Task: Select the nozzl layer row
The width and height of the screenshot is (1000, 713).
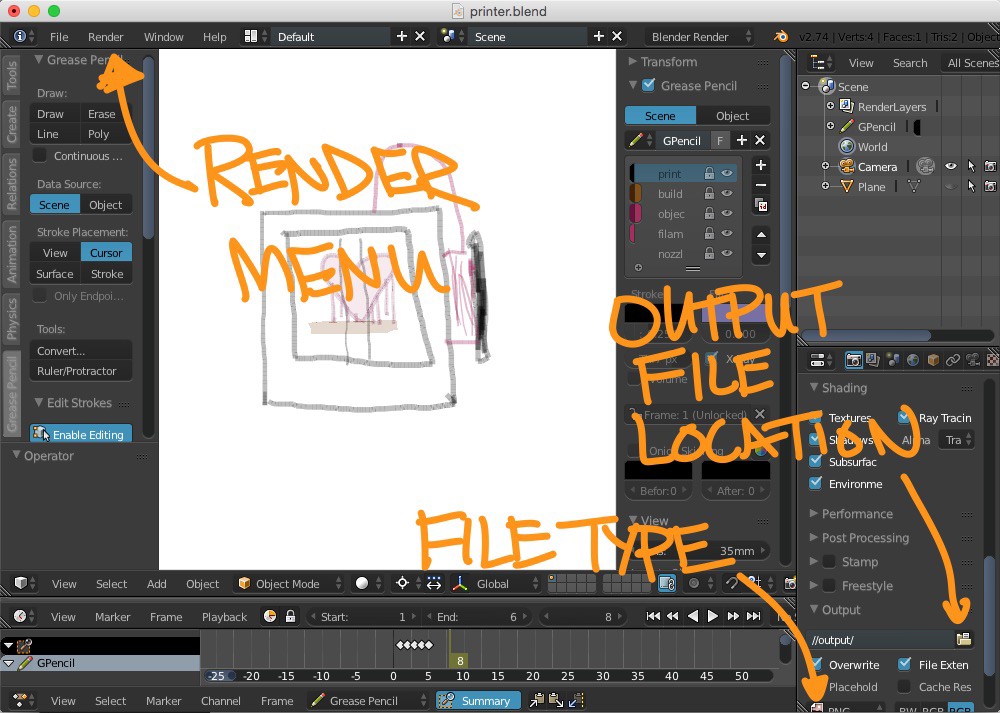Action: (684, 254)
